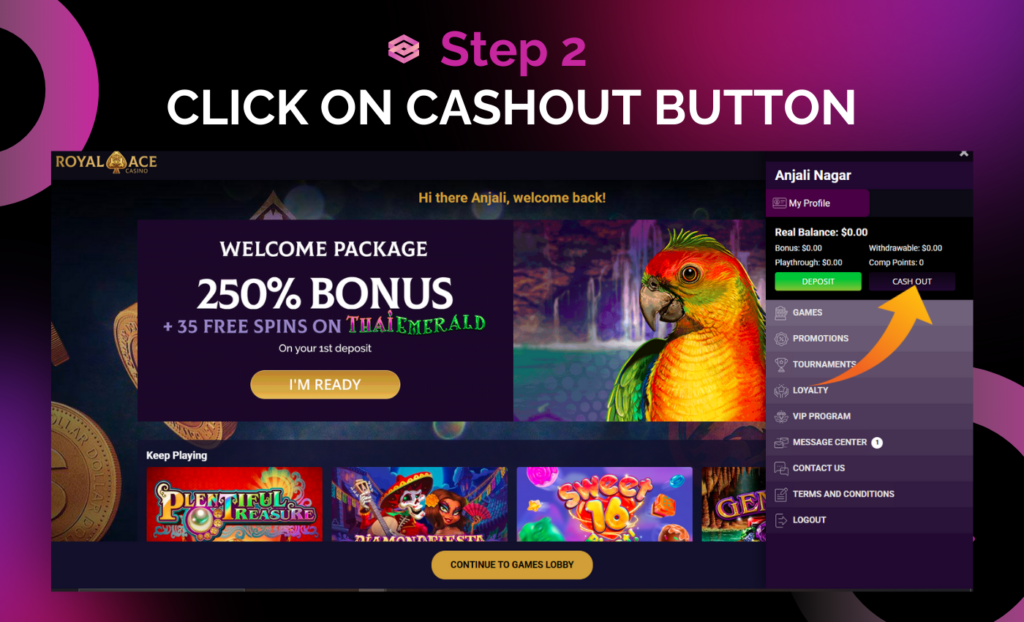
Task: Click the green Deposit button
Action: coord(818,282)
